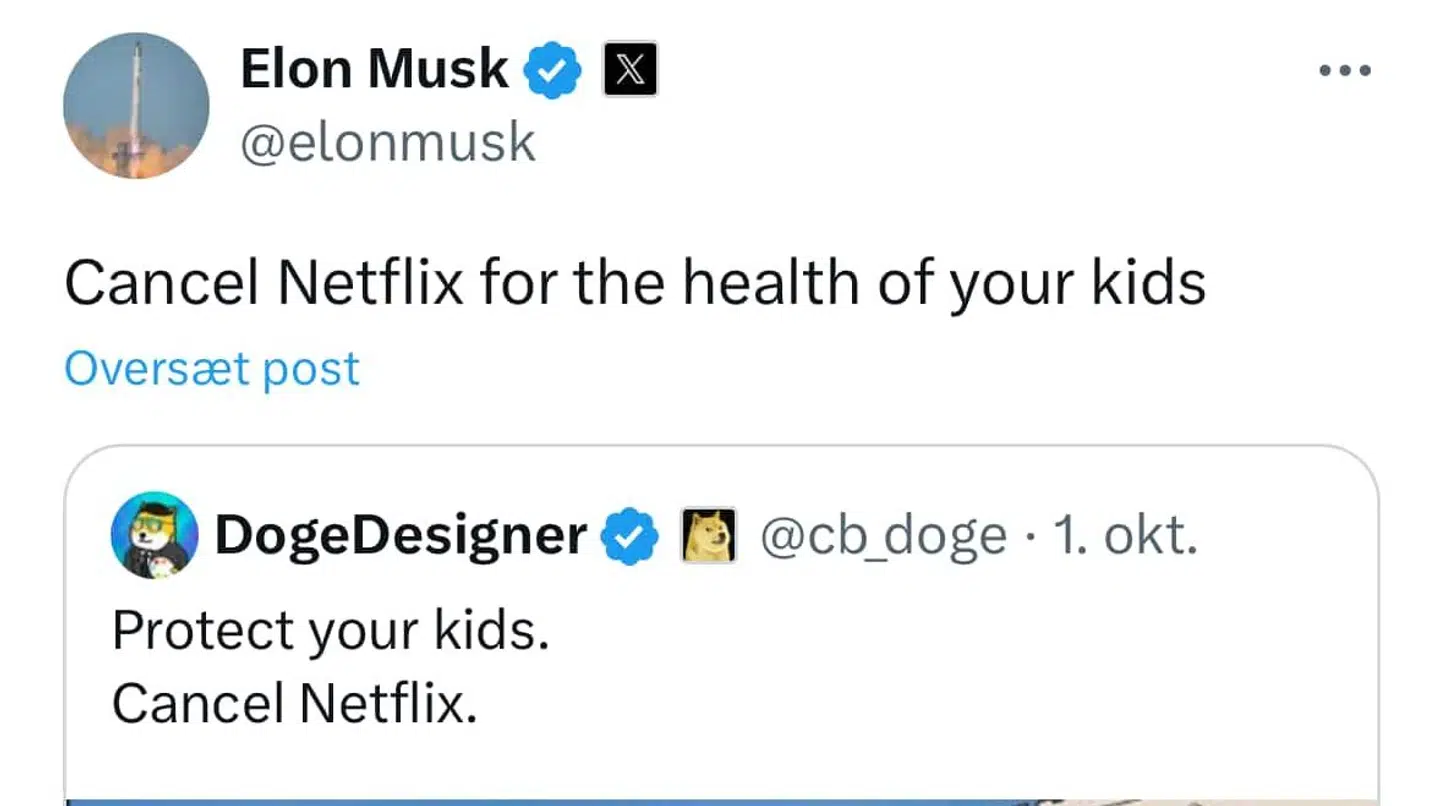
Task: Click the word "health" in the main post
Action: [772, 284]
